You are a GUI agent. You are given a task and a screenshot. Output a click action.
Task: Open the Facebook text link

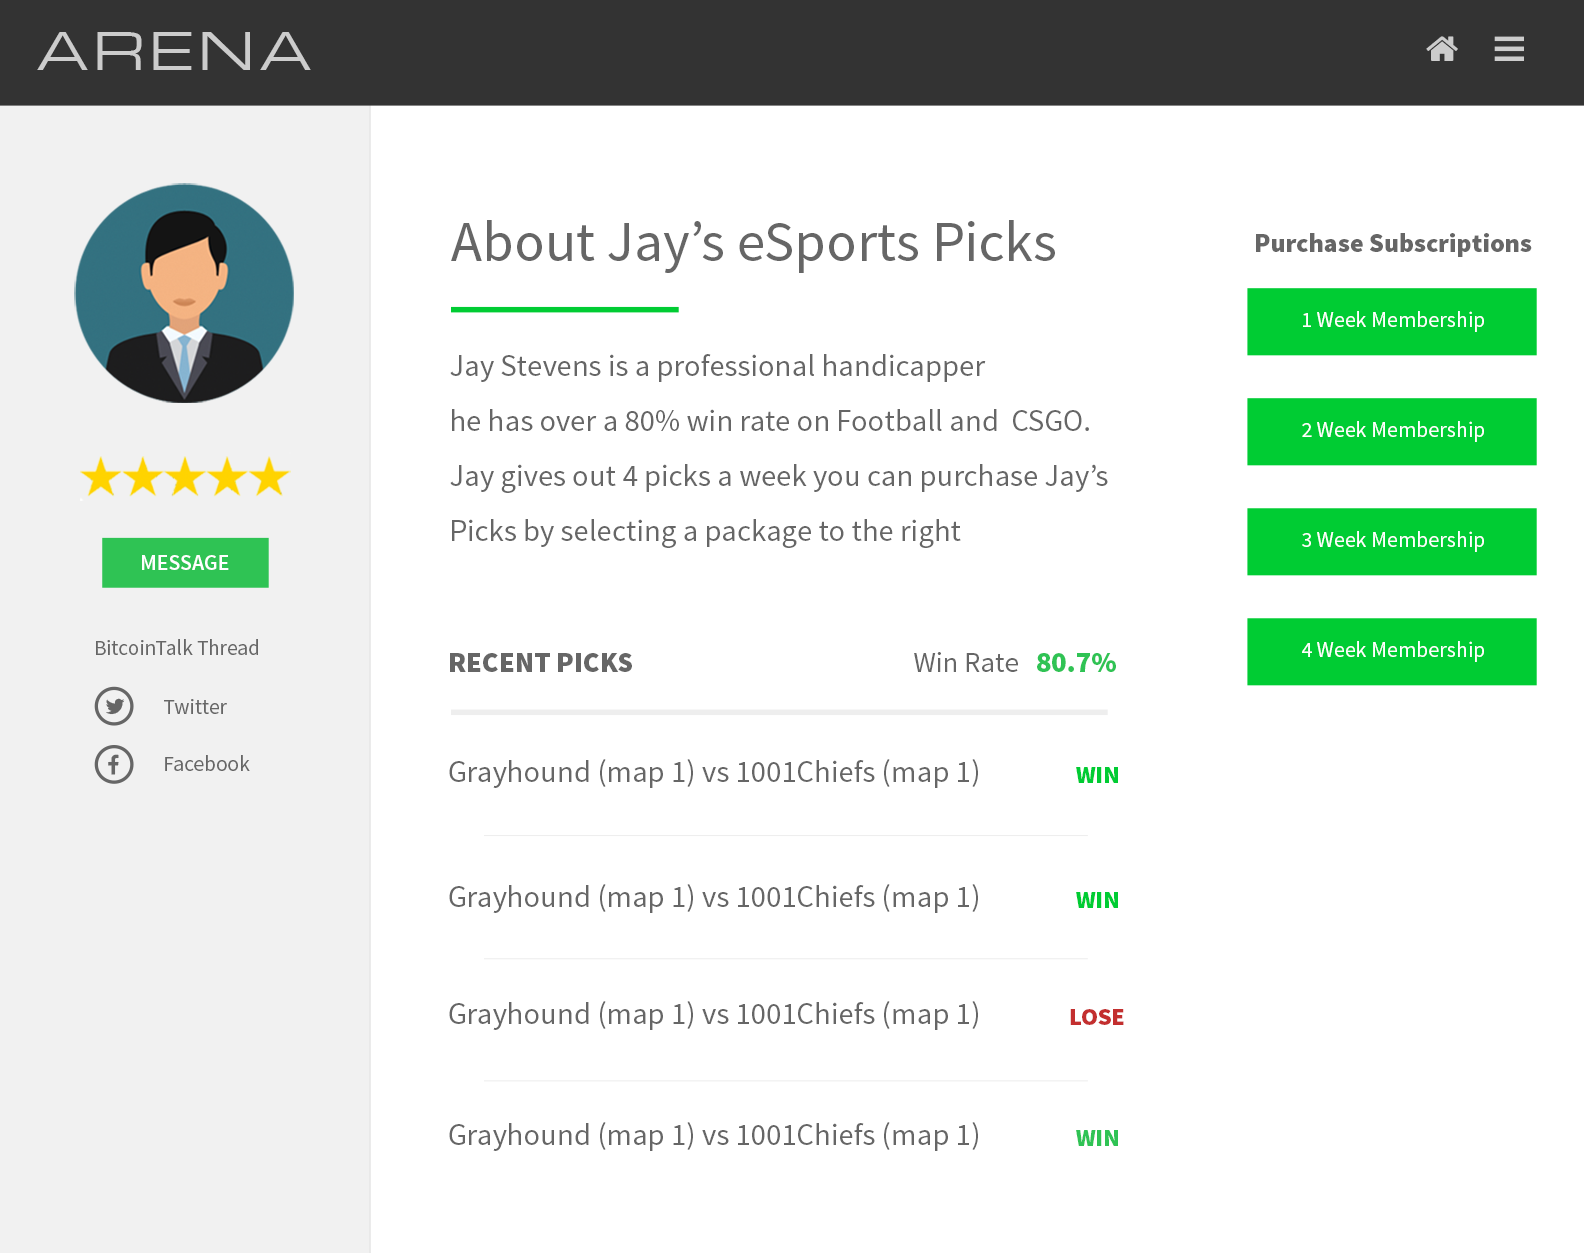(x=206, y=764)
